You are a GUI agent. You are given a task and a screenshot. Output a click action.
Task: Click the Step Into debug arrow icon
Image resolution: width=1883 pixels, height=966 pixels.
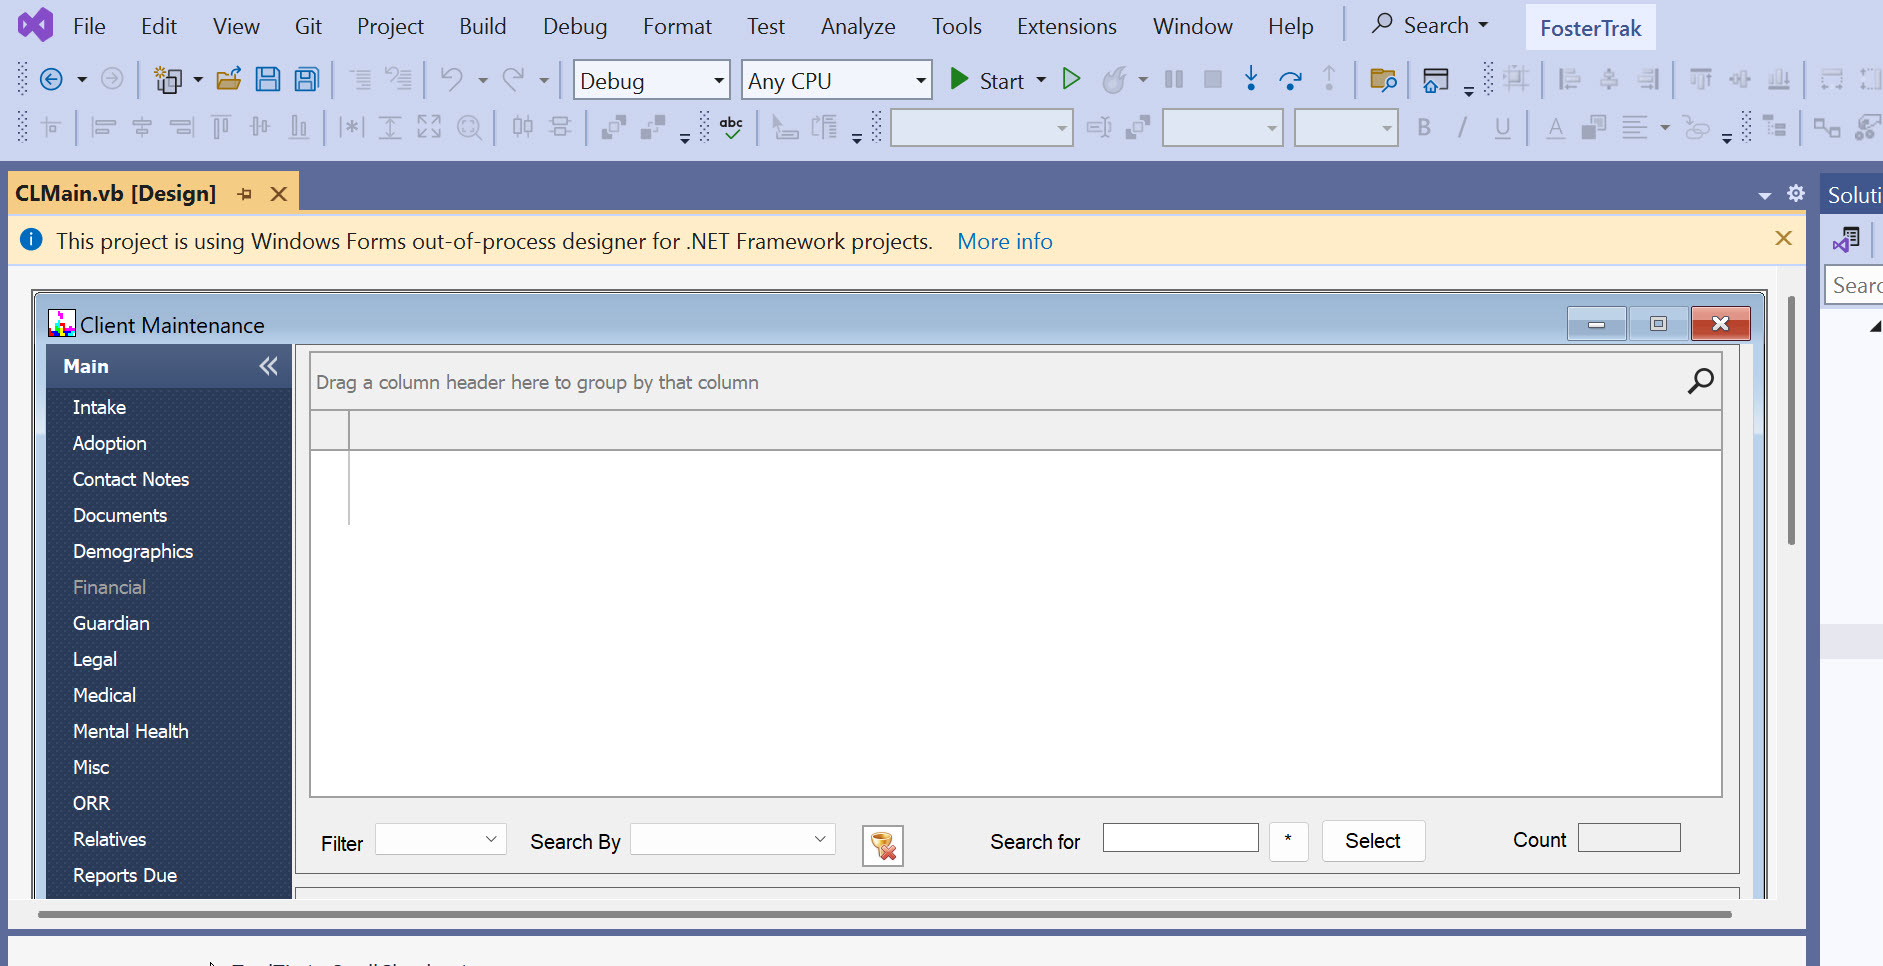tap(1250, 79)
